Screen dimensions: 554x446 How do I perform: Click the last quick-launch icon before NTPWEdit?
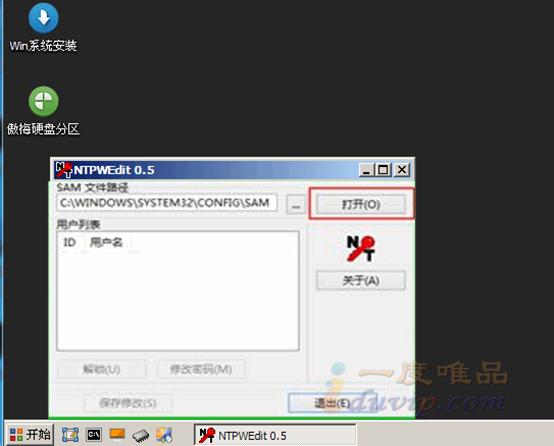point(164,435)
